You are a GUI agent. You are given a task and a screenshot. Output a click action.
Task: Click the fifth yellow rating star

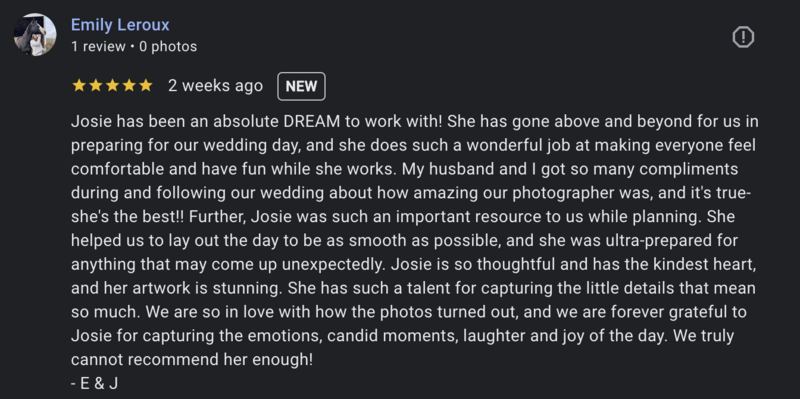click(x=146, y=85)
